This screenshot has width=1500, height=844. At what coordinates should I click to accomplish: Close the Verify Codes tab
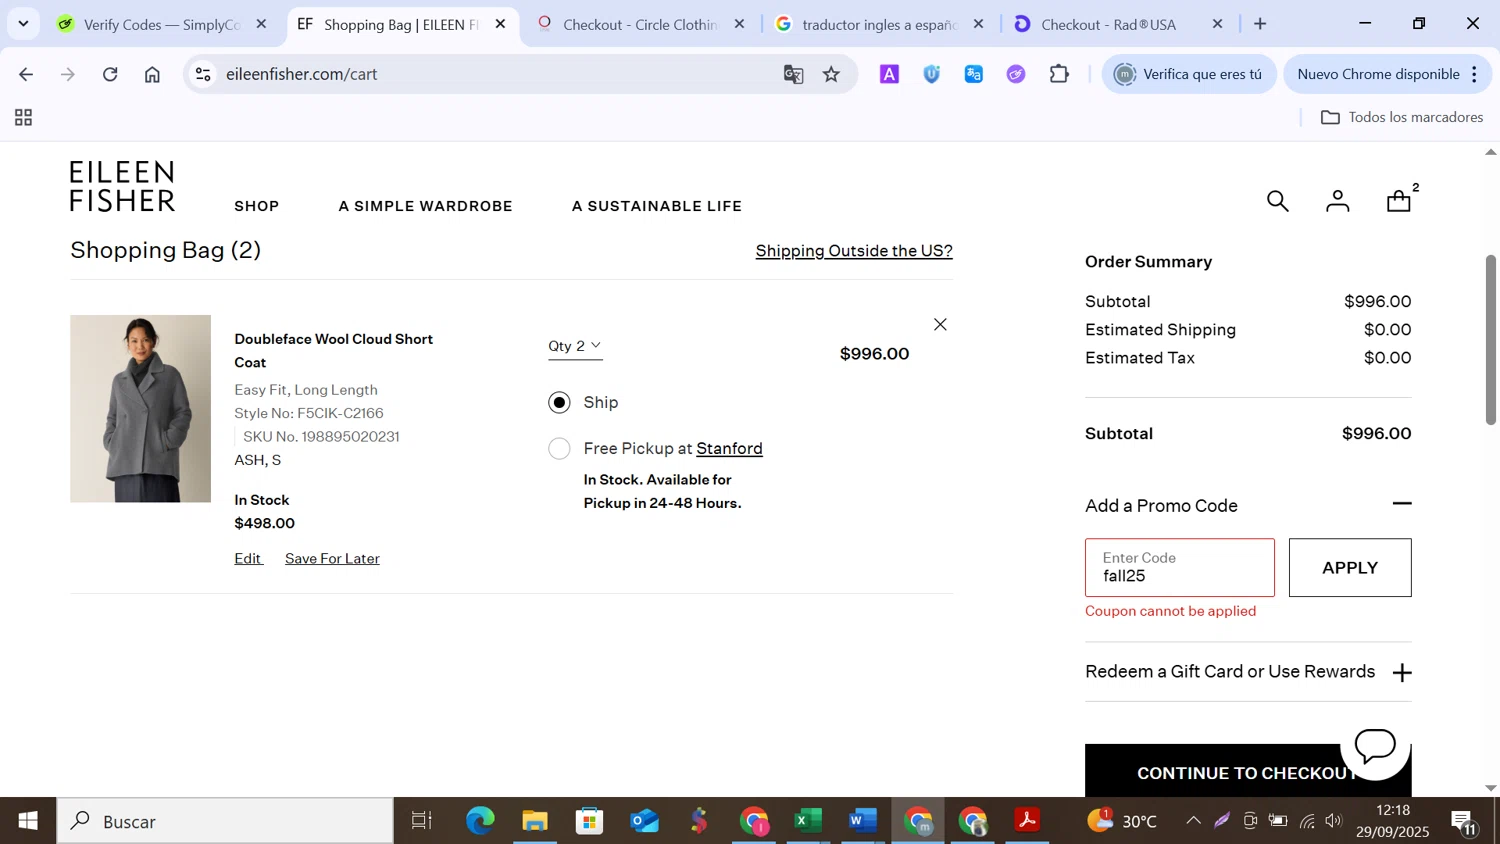(x=261, y=24)
